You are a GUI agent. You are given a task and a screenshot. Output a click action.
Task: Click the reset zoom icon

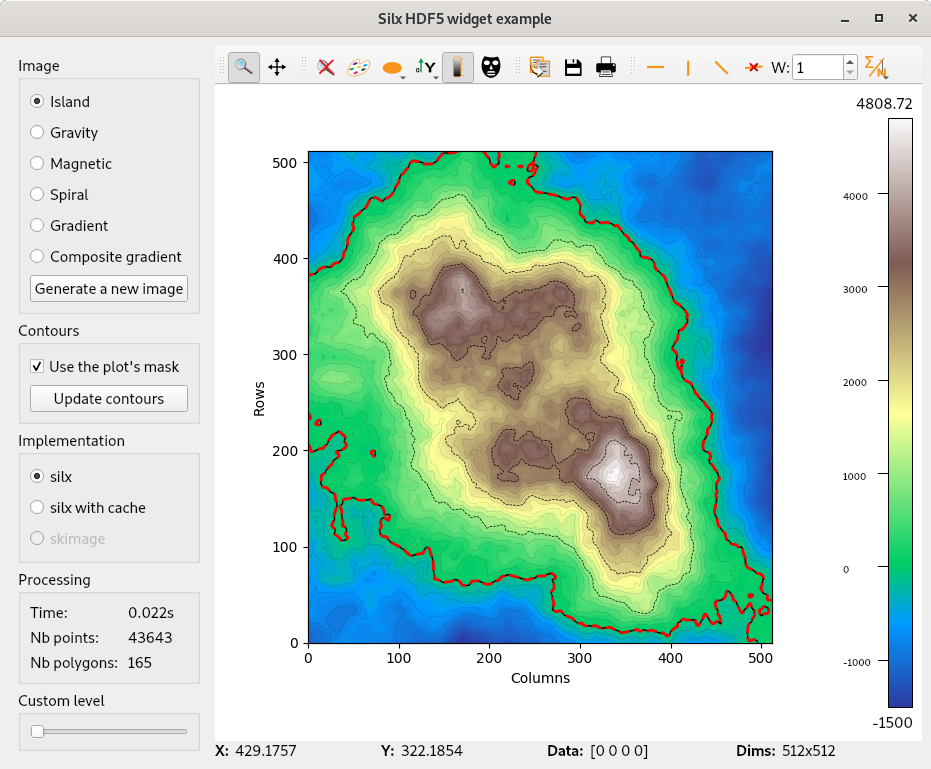pos(326,67)
